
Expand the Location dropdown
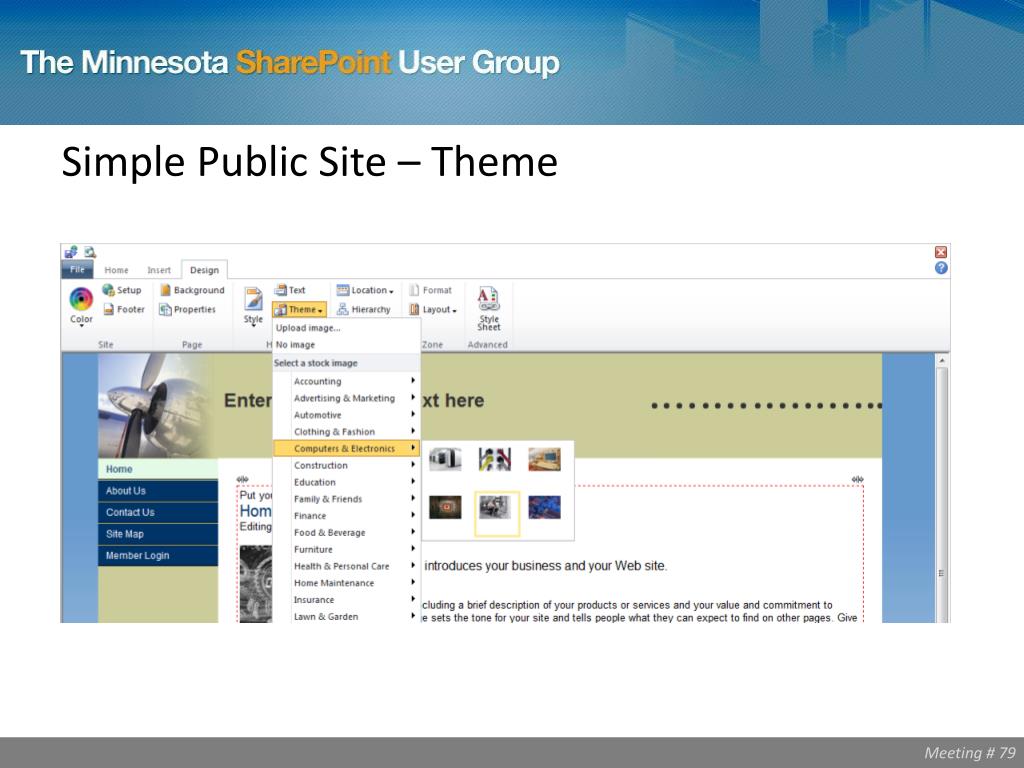(365, 290)
